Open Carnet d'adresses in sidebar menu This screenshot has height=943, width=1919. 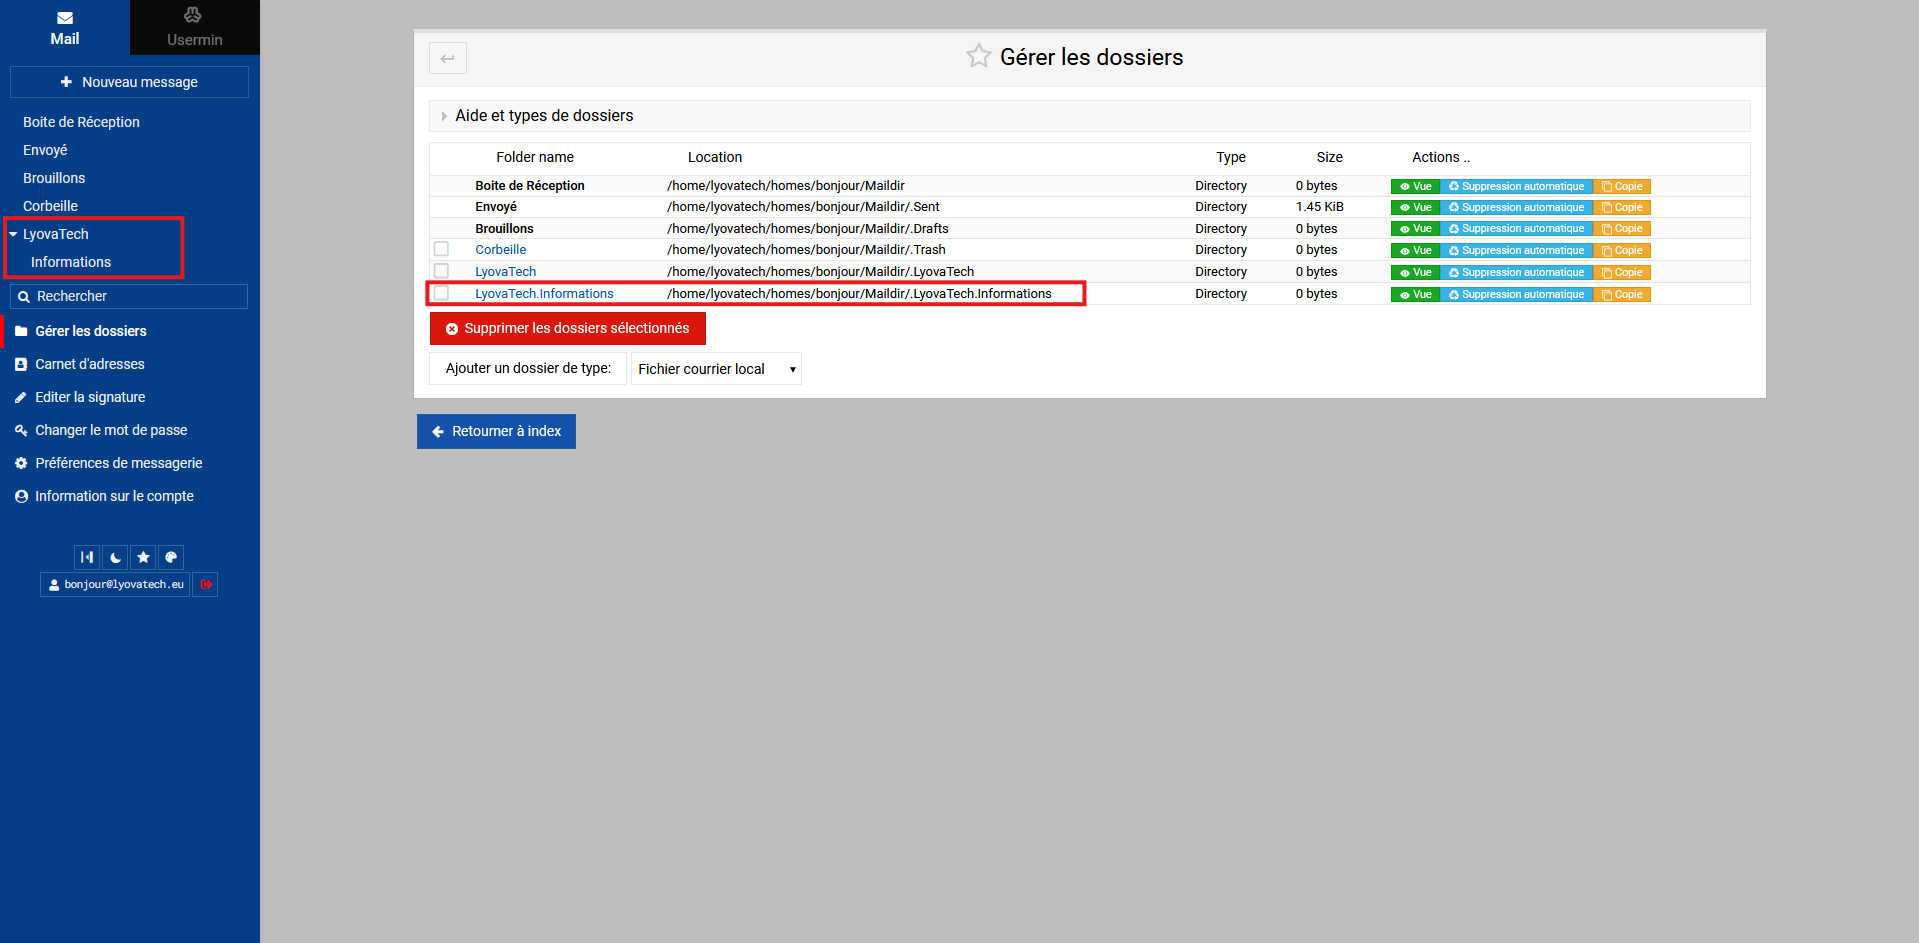(90, 364)
